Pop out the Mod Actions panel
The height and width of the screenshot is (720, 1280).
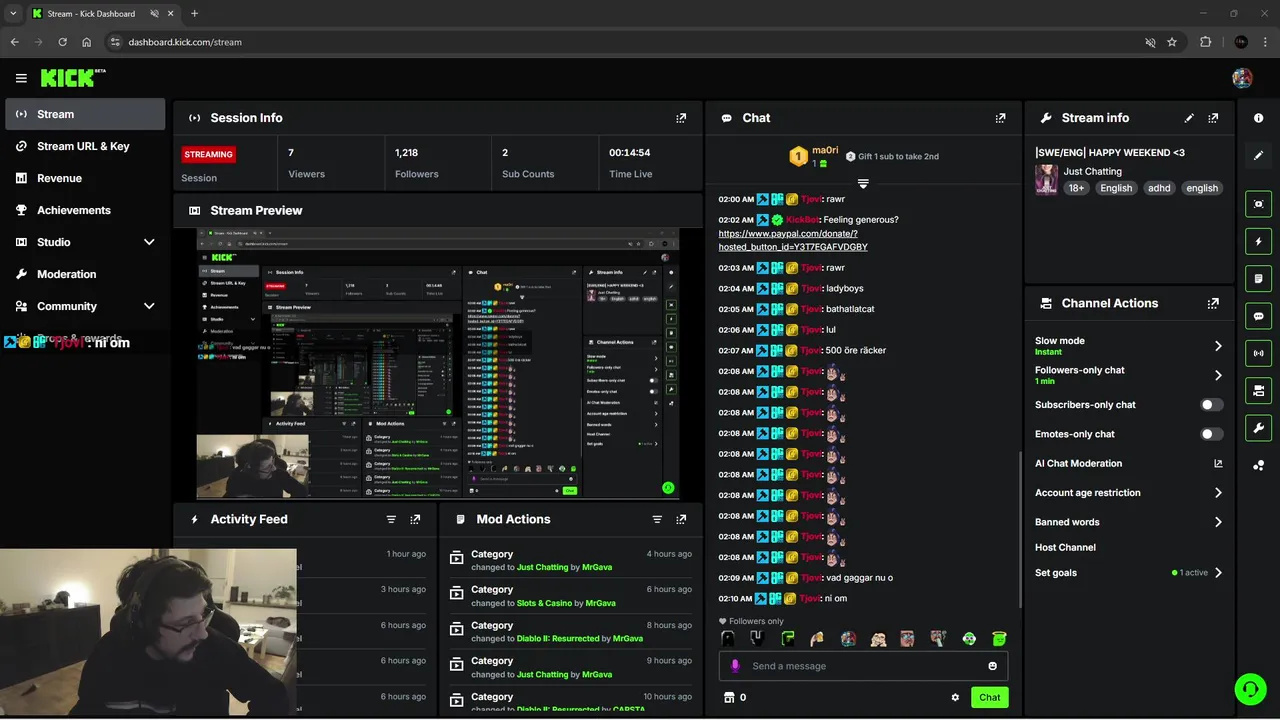point(681,519)
